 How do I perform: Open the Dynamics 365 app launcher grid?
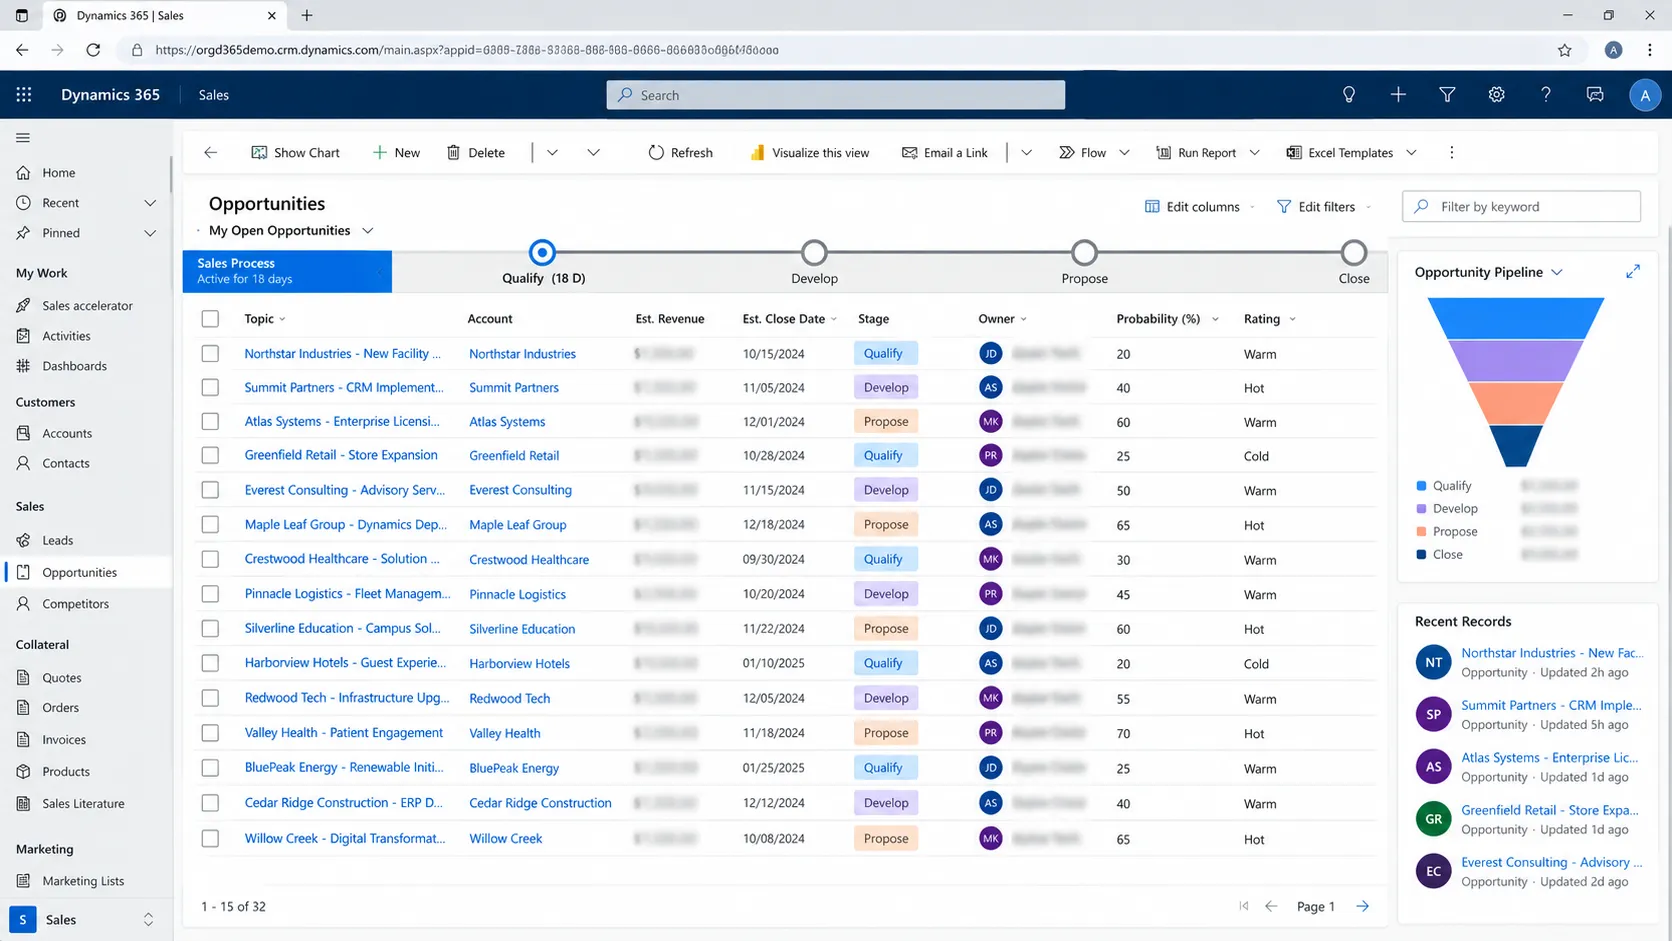coord(24,95)
